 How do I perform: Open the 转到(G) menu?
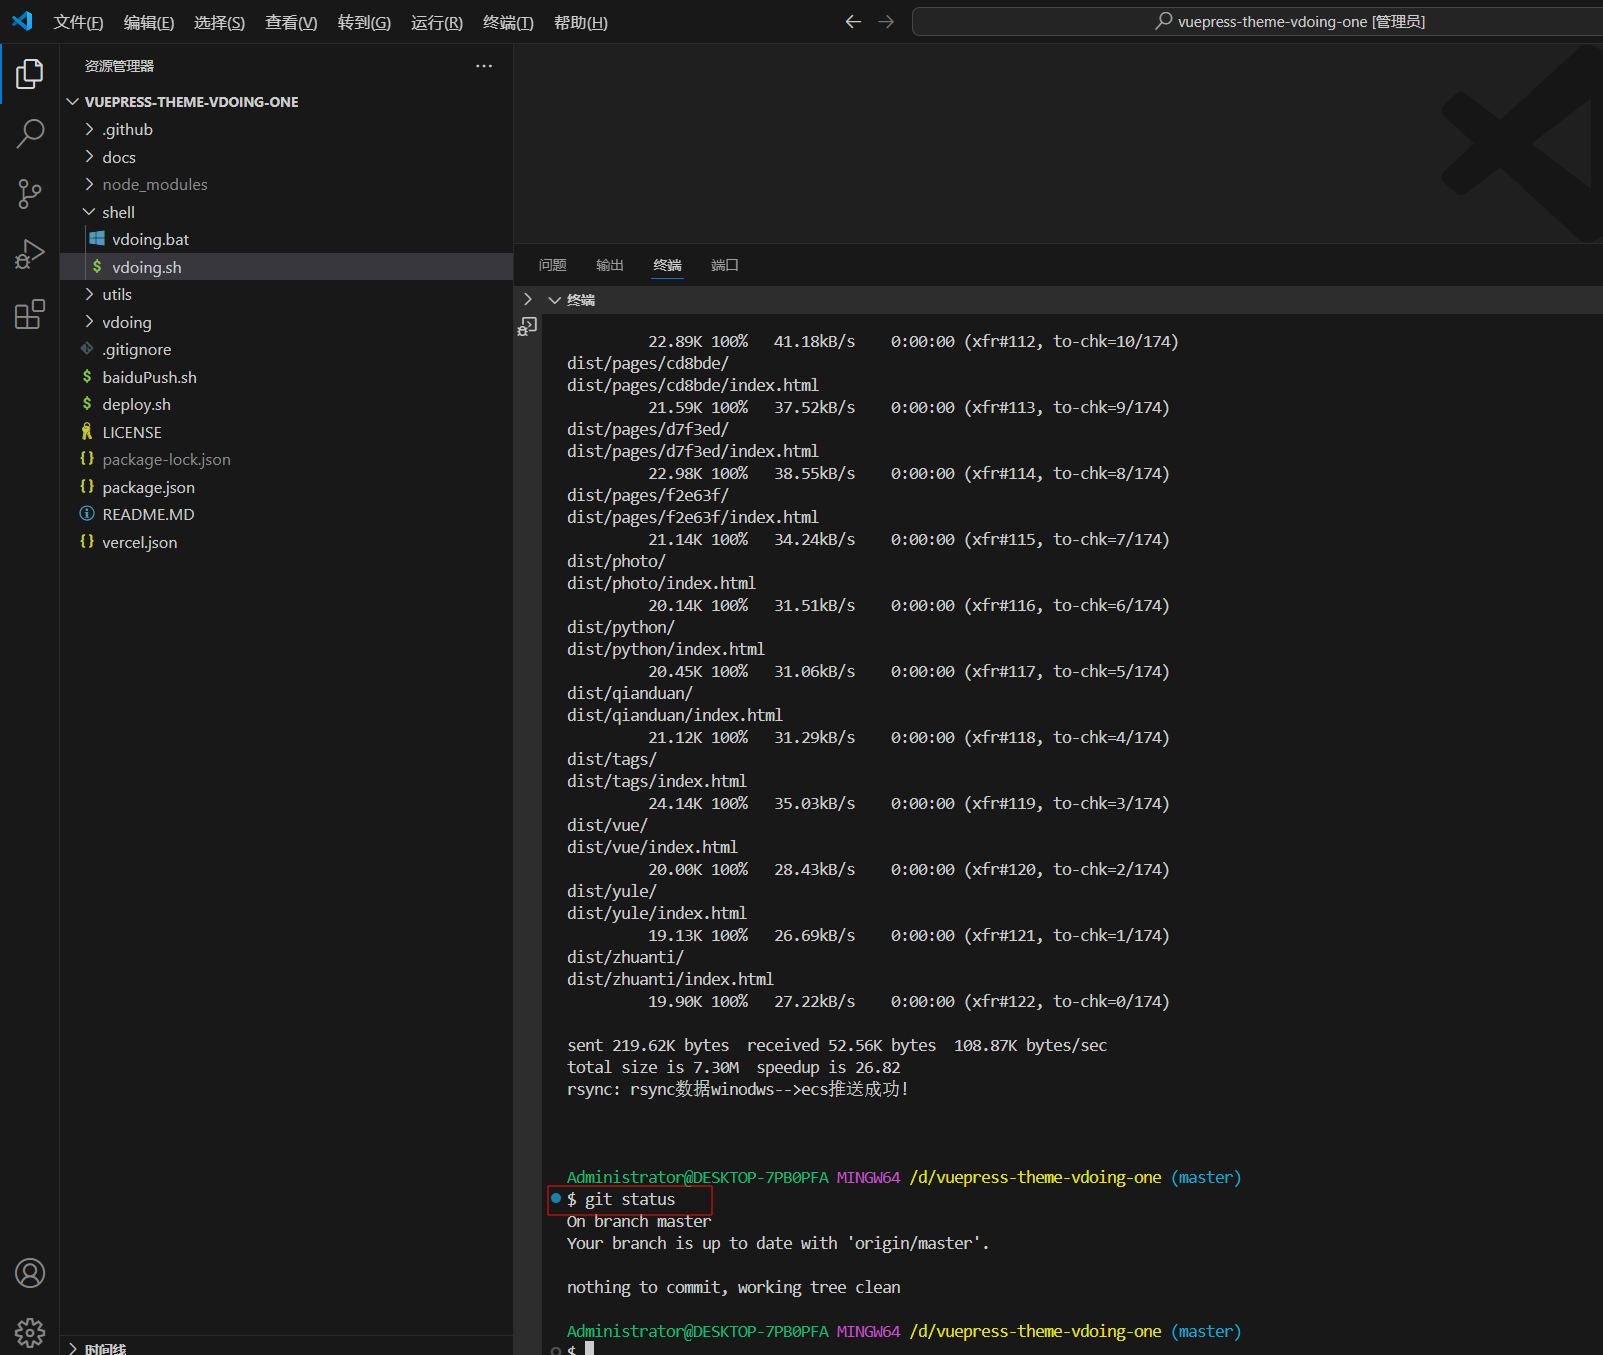point(364,22)
